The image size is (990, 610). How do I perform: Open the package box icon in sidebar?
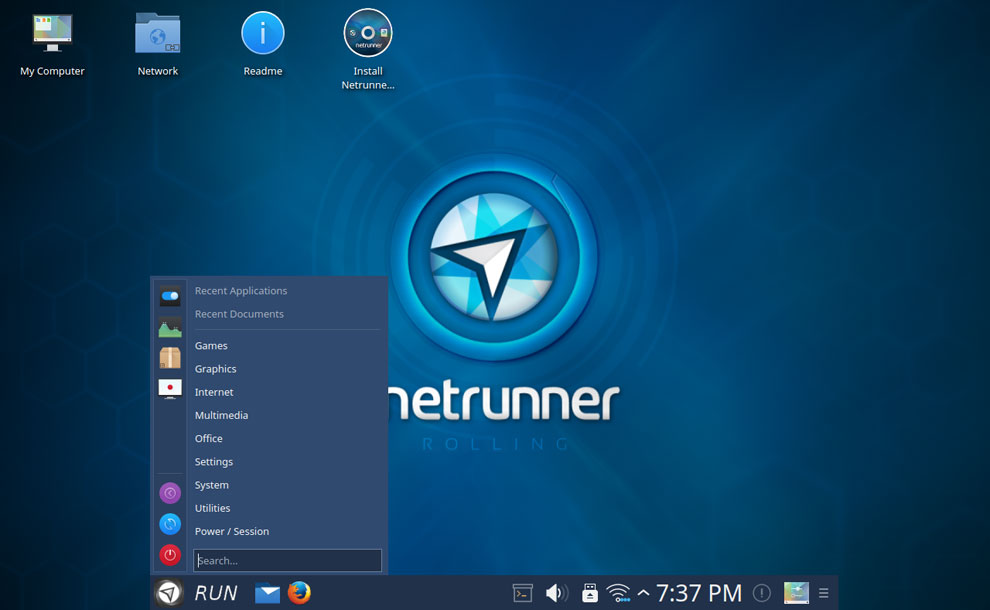click(170, 357)
